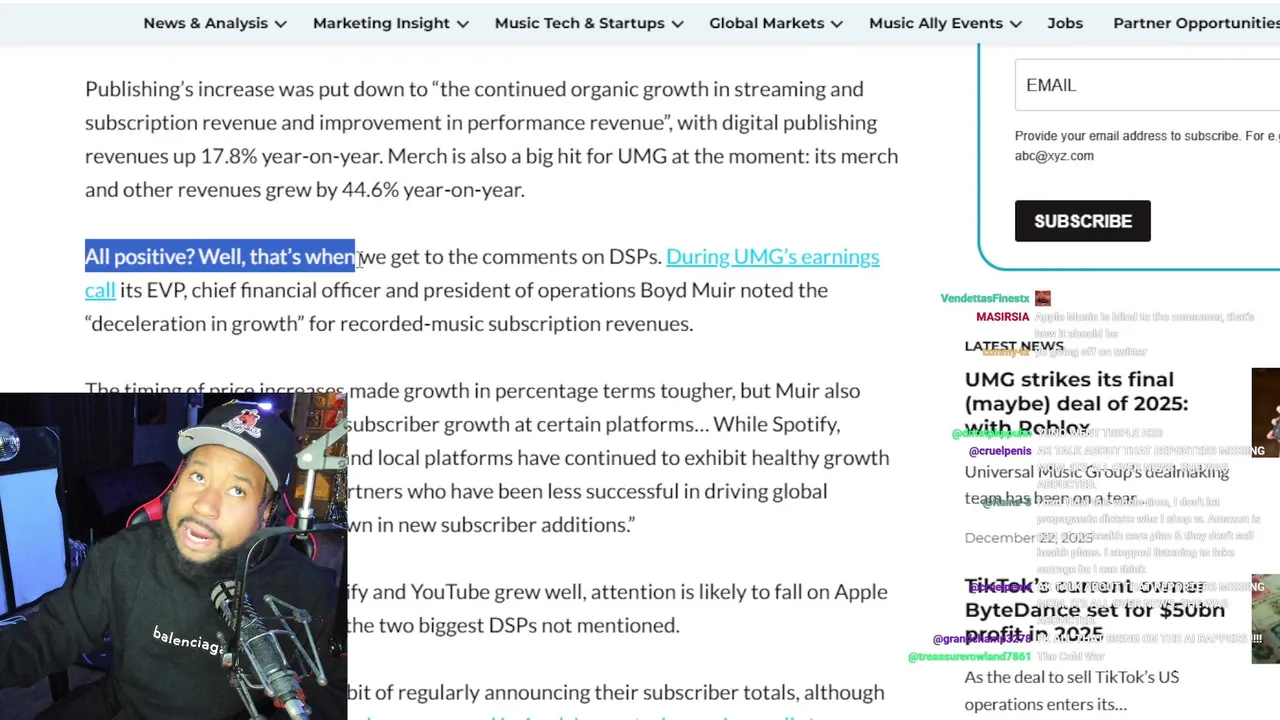Image resolution: width=1280 pixels, height=720 pixels.
Task: Expand the Music Tech & Startups chevron
Action: click(677, 24)
